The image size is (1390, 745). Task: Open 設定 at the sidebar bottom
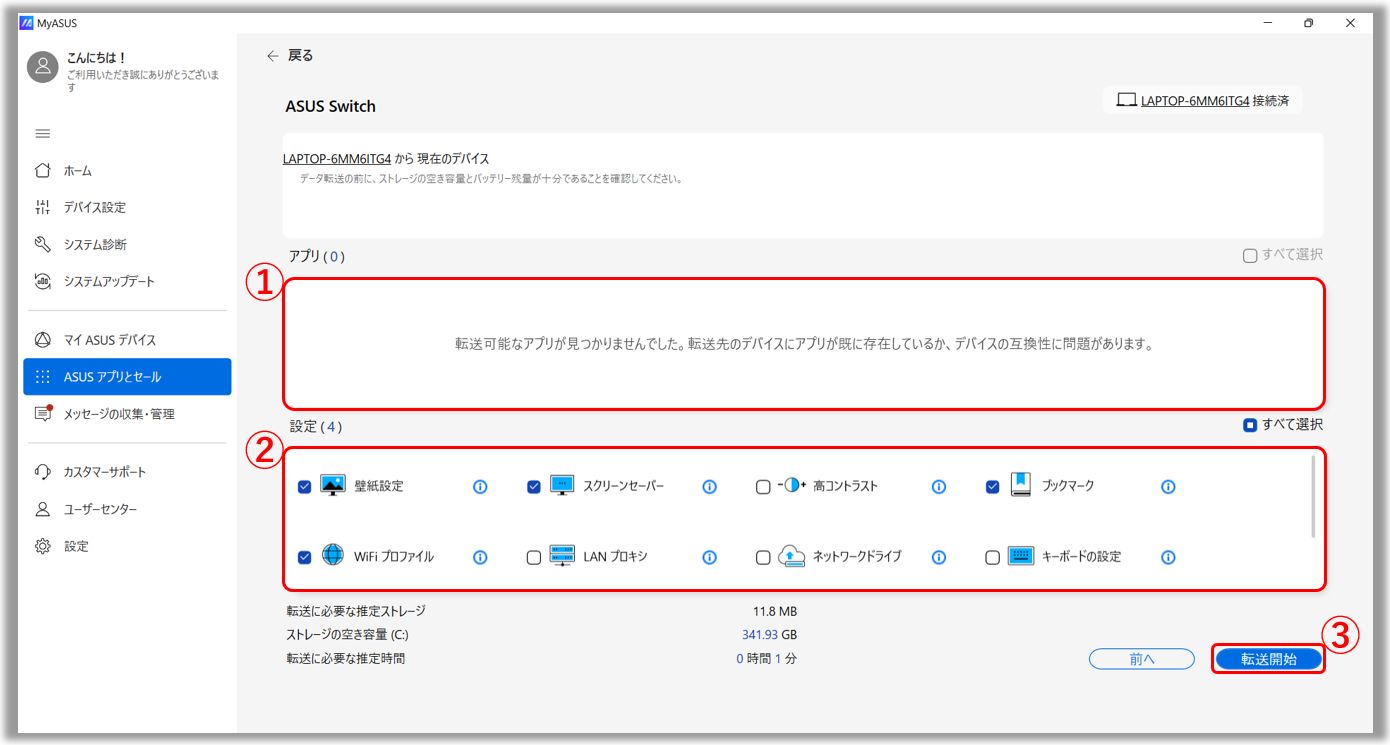tap(62, 547)
